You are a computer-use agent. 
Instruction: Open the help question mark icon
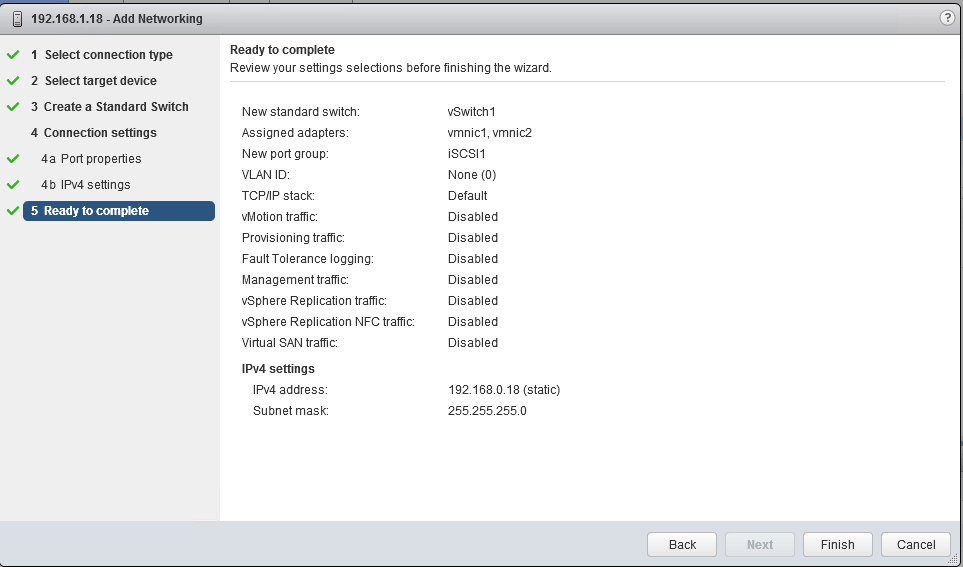947,18
